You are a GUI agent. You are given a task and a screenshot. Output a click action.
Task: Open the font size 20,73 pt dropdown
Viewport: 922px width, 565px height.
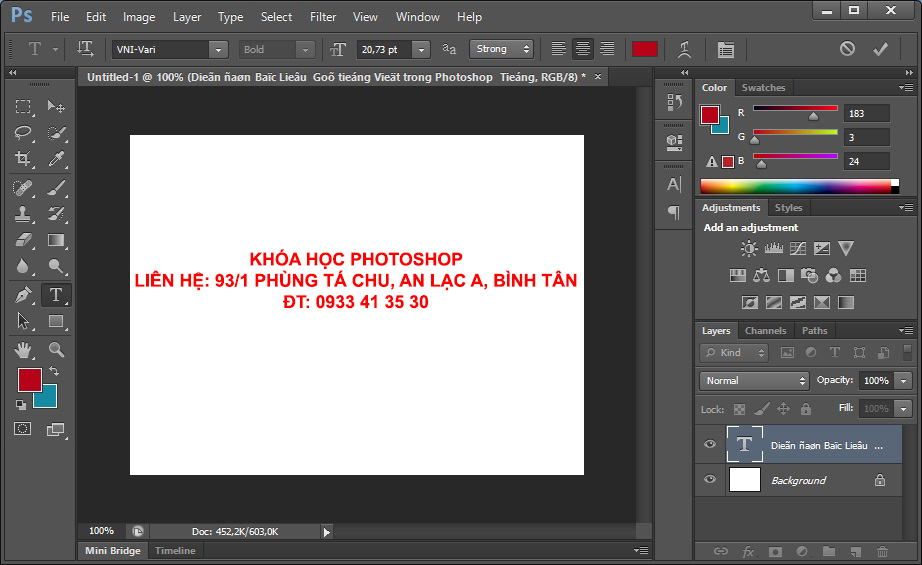click(x=421, y=49)
